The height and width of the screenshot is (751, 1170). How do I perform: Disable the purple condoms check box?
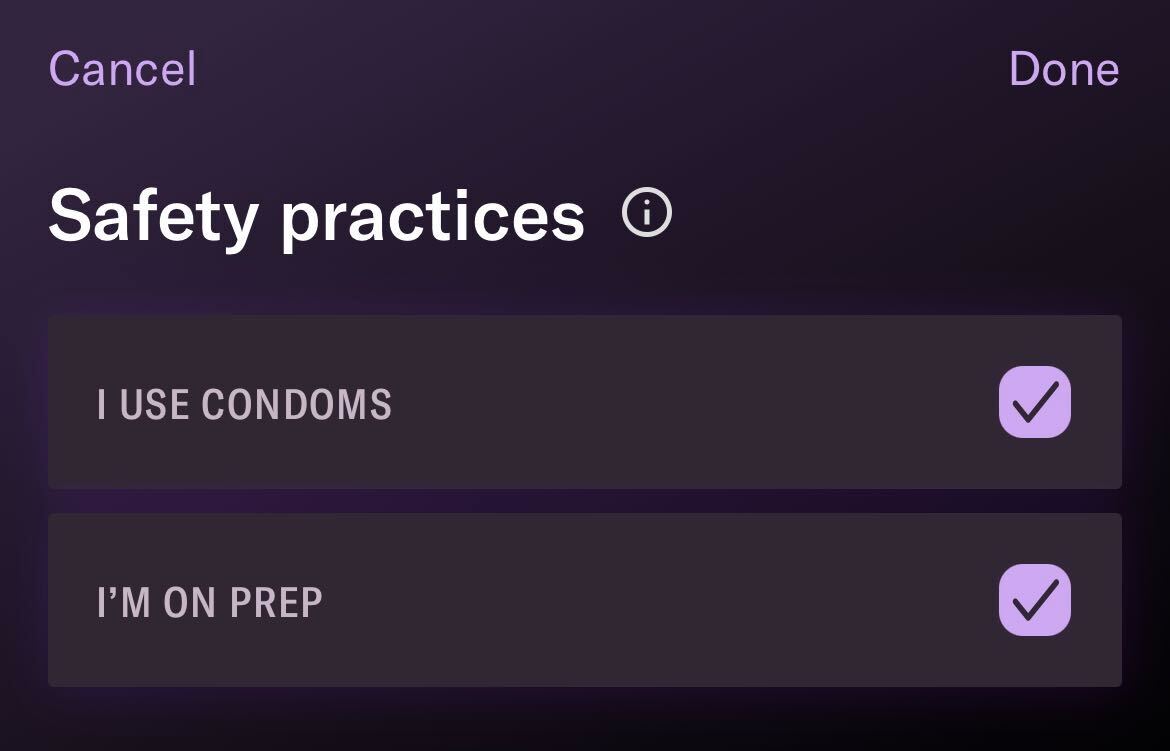tap(1034, 402)
